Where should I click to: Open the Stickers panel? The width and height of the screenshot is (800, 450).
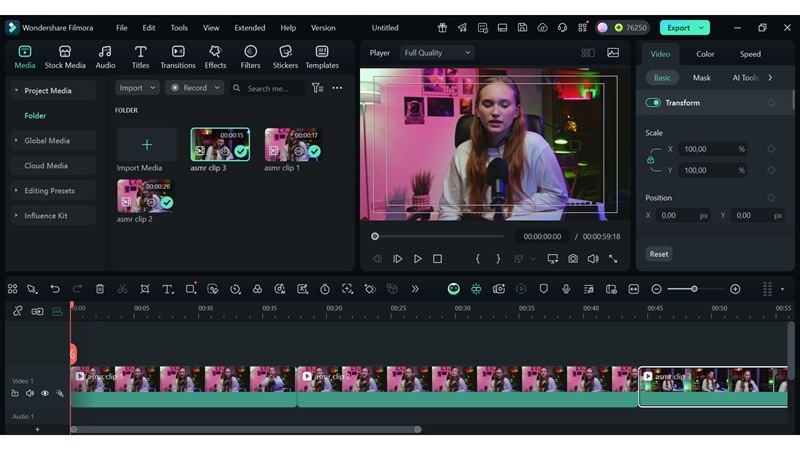(x=285, y=57)
